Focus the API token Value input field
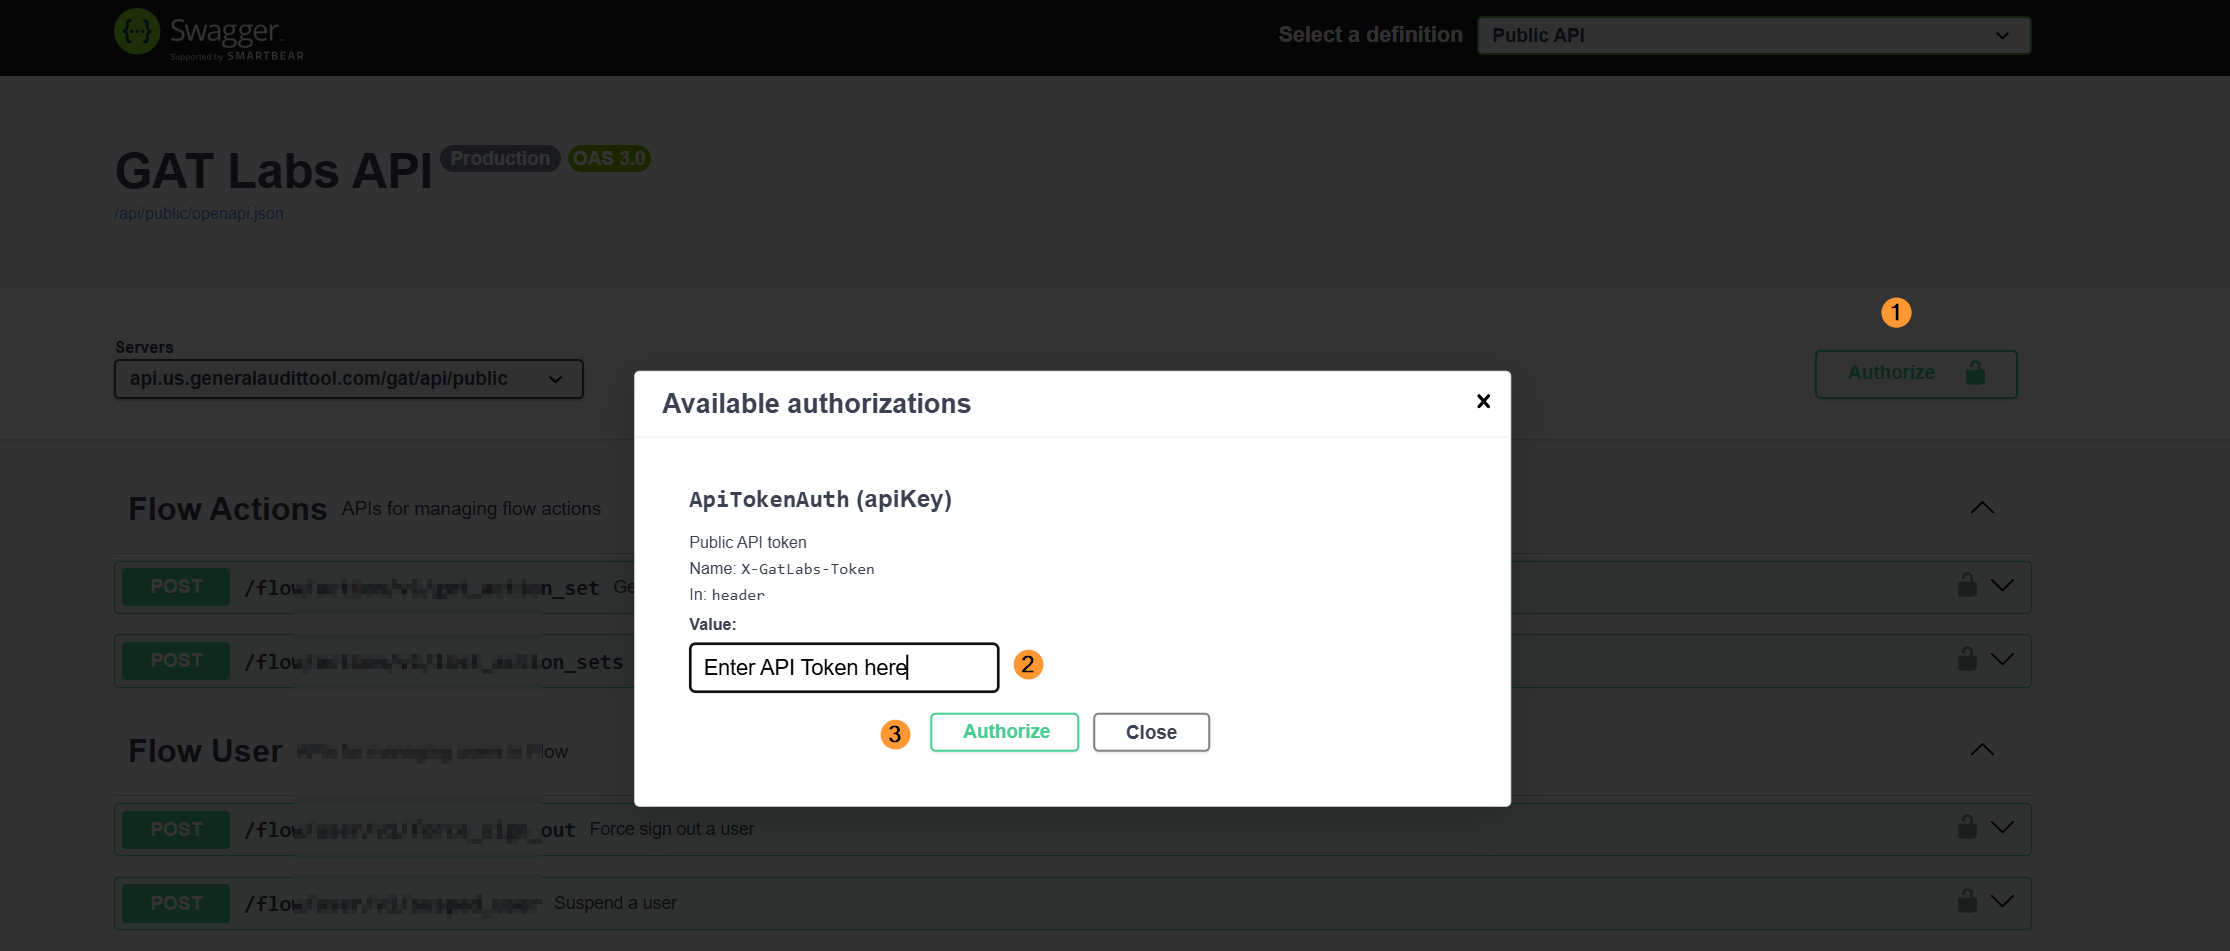 click(844, 667)
